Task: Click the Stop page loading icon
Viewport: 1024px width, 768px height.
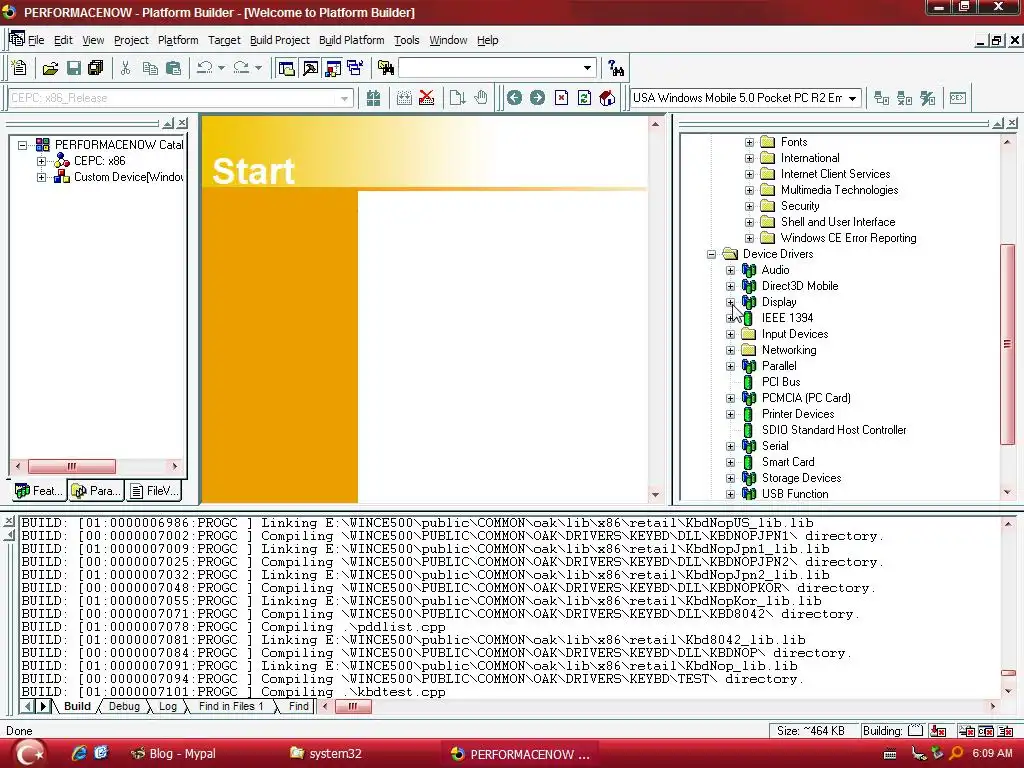Action: [561, 98]
